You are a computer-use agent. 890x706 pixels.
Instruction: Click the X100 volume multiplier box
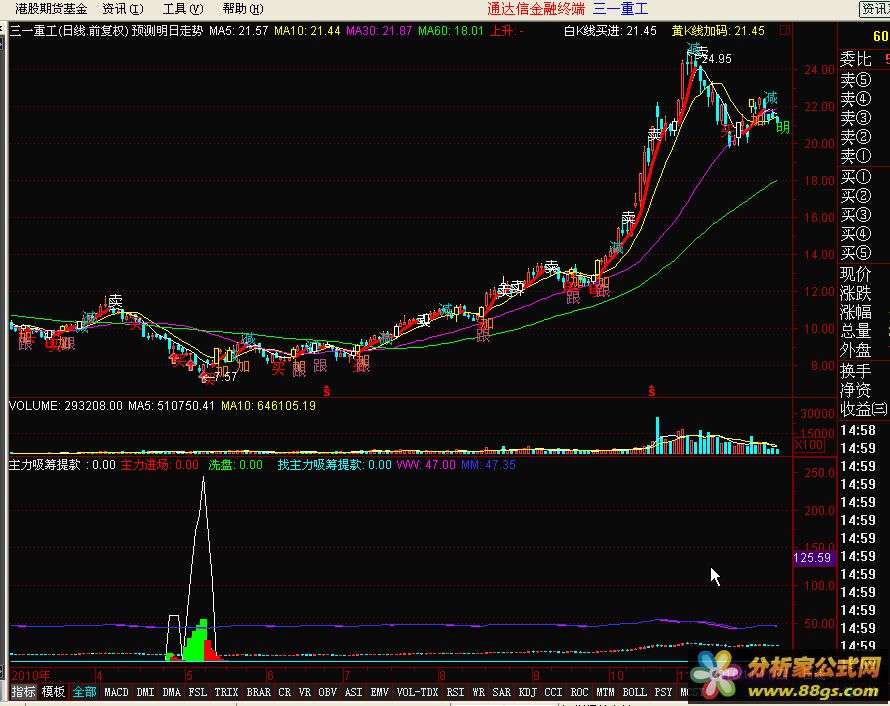tap(809, 445)
